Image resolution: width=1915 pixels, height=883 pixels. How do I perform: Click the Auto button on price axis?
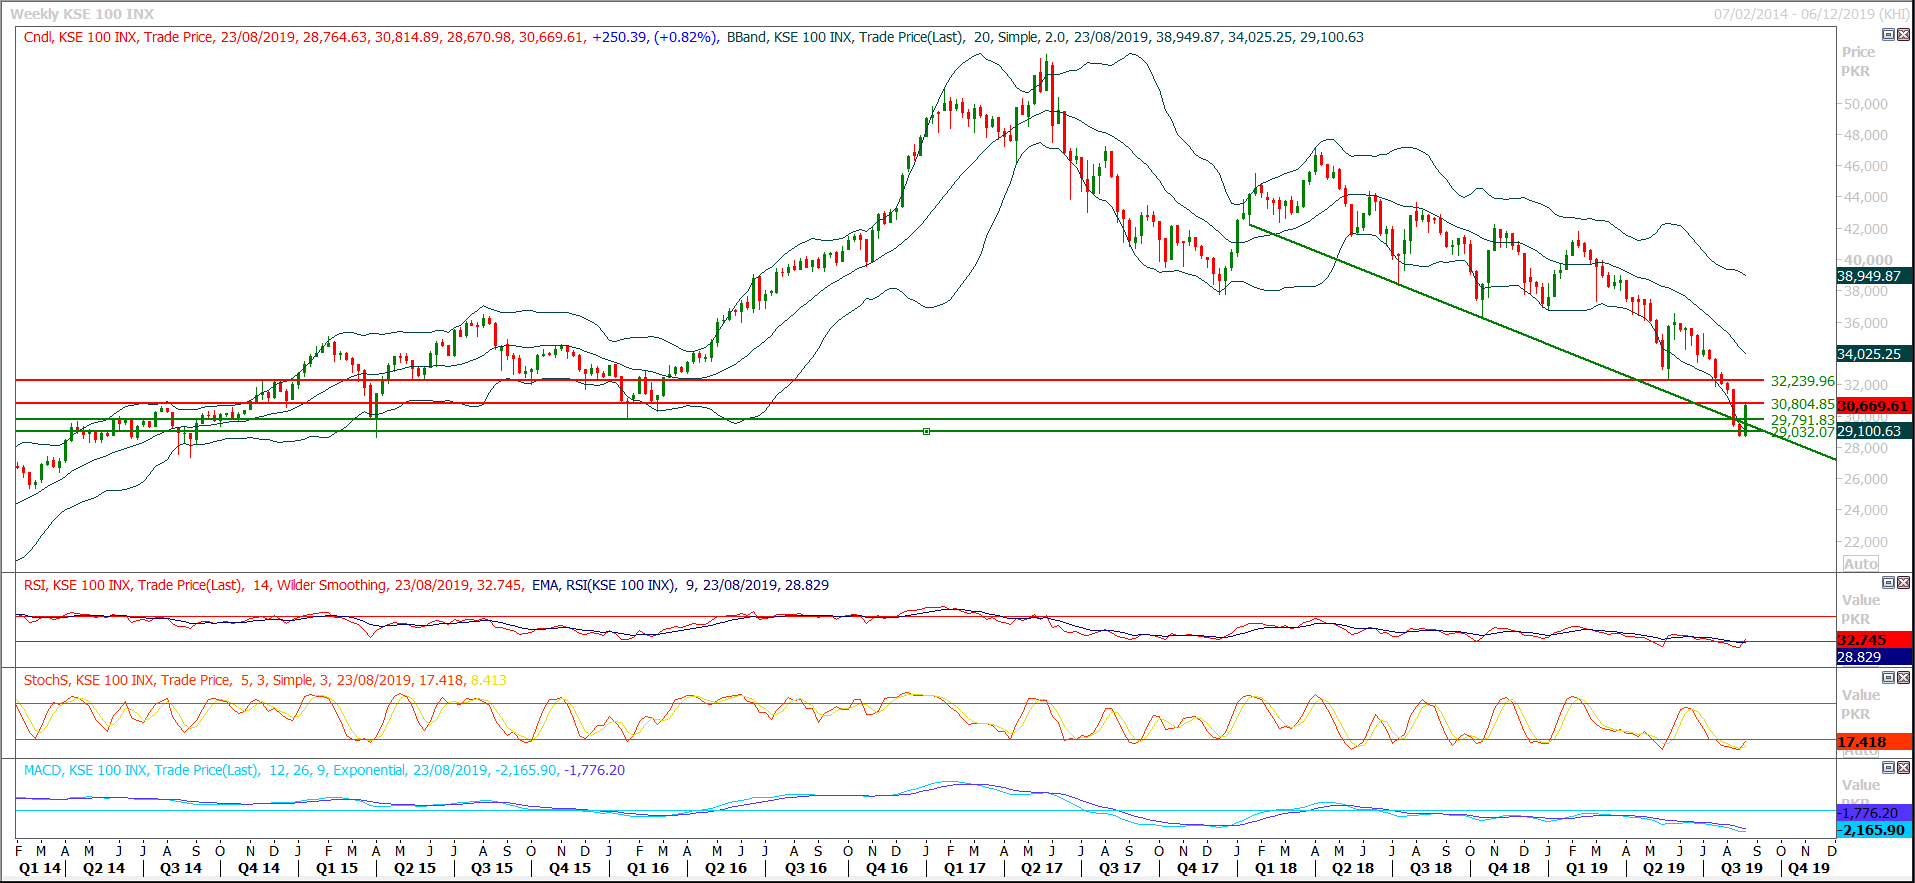1860,564
